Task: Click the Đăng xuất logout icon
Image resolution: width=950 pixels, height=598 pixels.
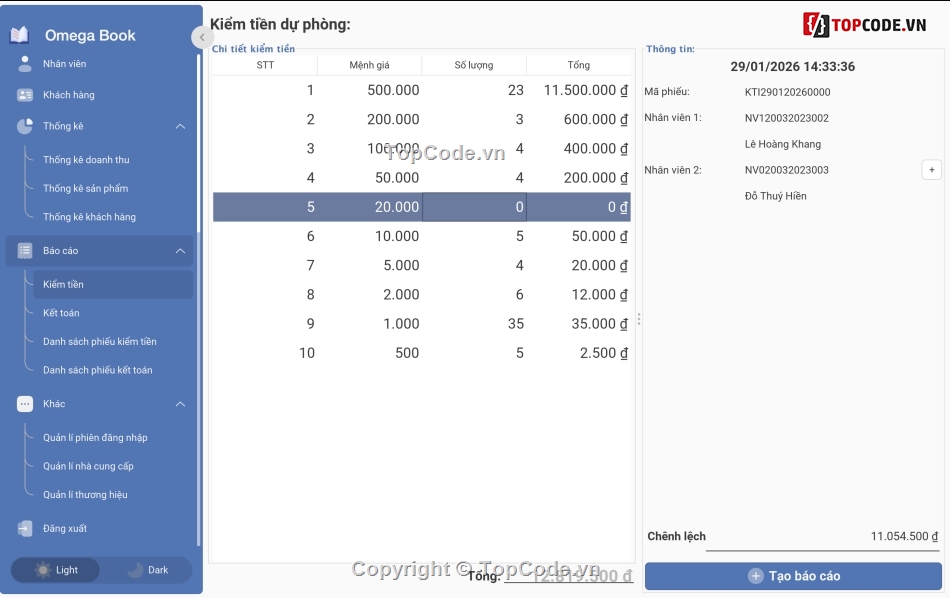Action: tap(25, 528)
